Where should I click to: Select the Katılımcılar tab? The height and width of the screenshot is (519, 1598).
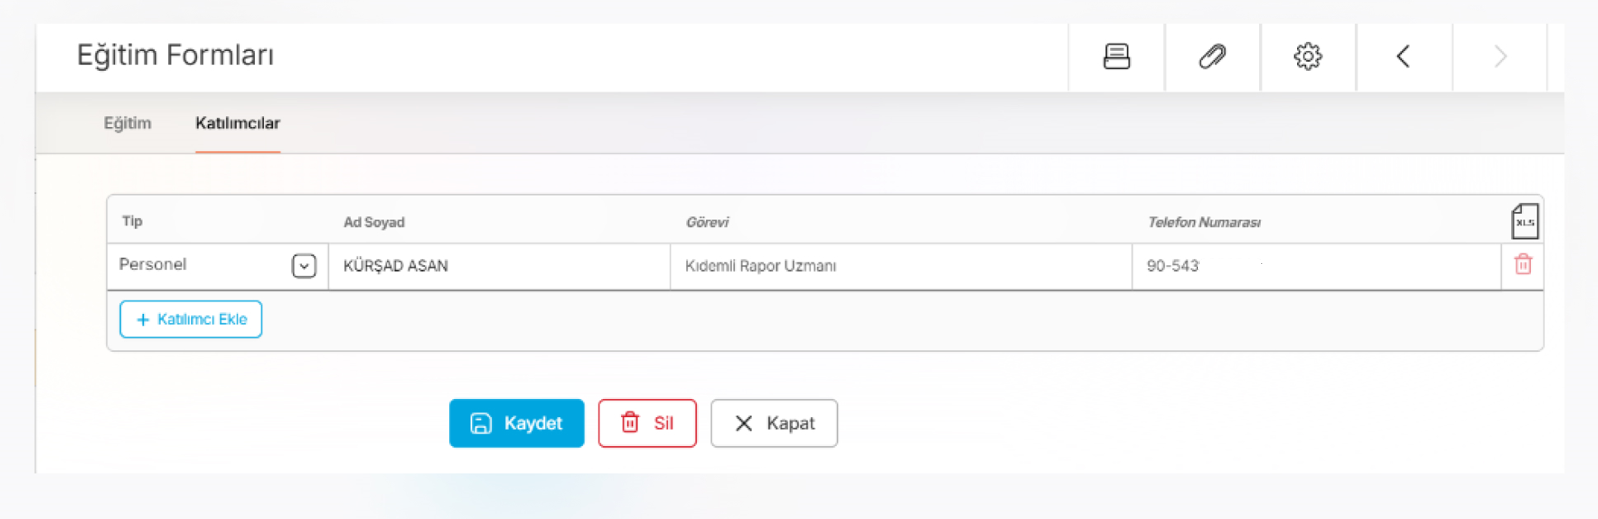pos(237,123)
